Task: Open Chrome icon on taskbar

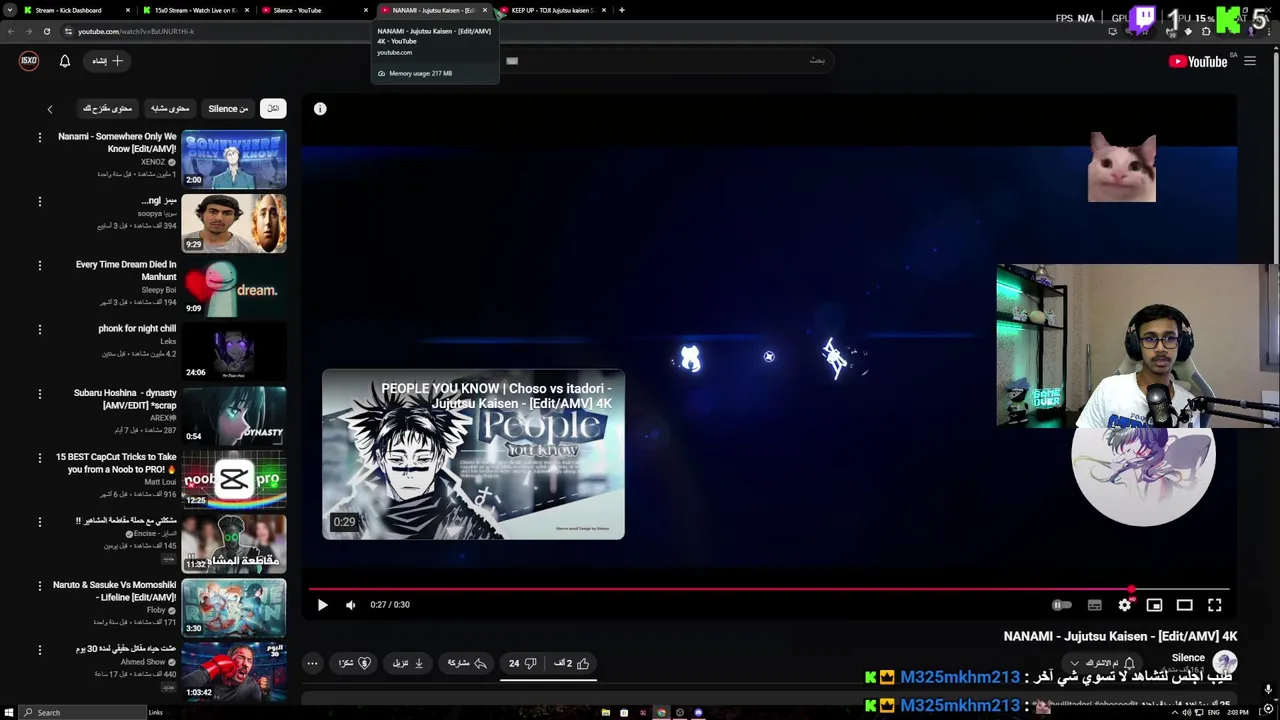Action: [661, 712]
